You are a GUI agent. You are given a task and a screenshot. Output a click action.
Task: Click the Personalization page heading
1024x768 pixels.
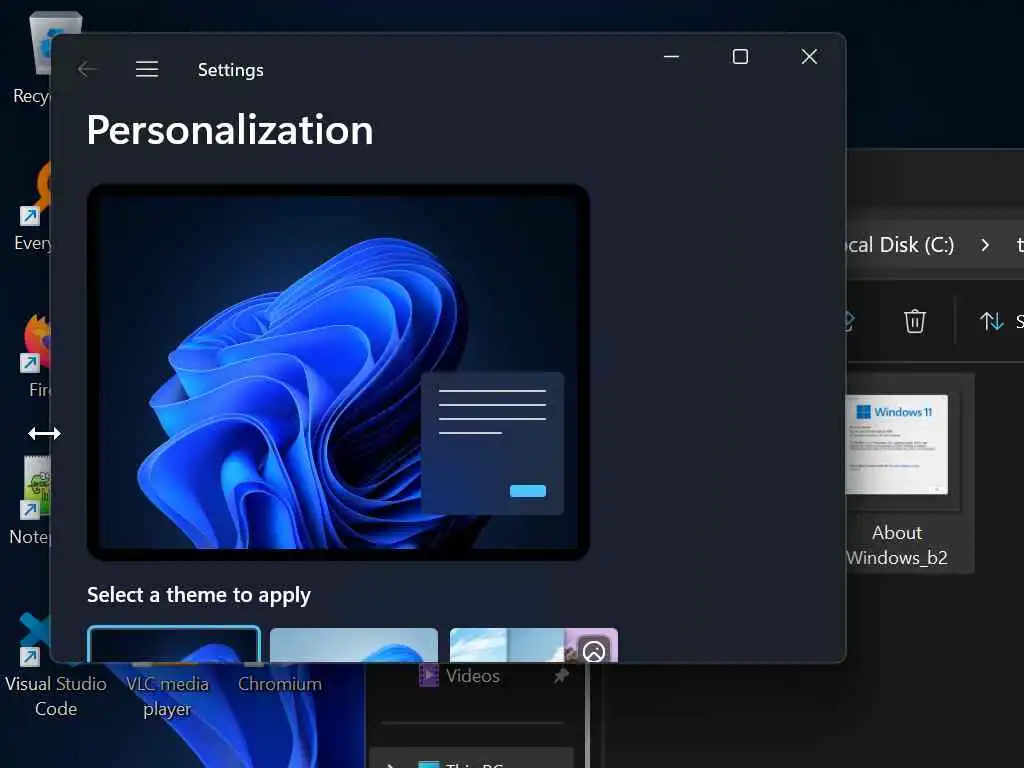(x=230, y=130)
